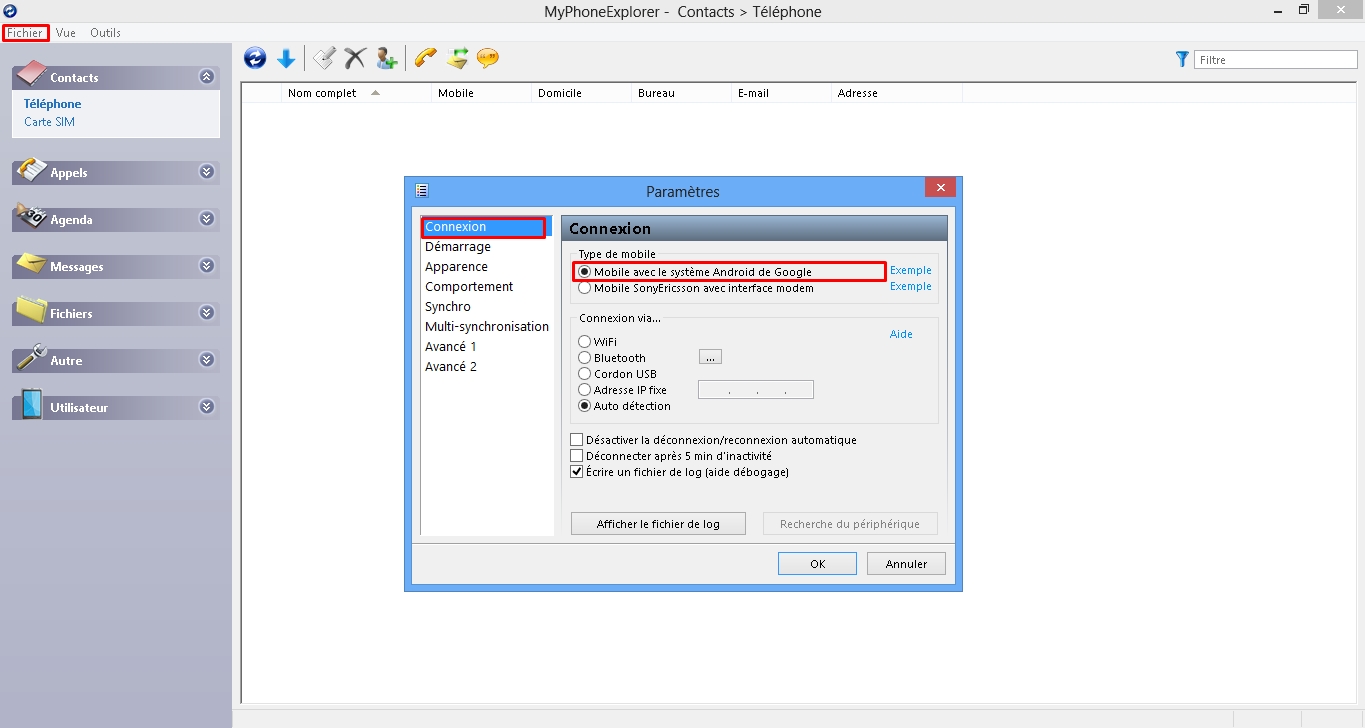Click the blue refresh sync icon
The height and width of the screenshot is (728, 1365).
point(255,59)
